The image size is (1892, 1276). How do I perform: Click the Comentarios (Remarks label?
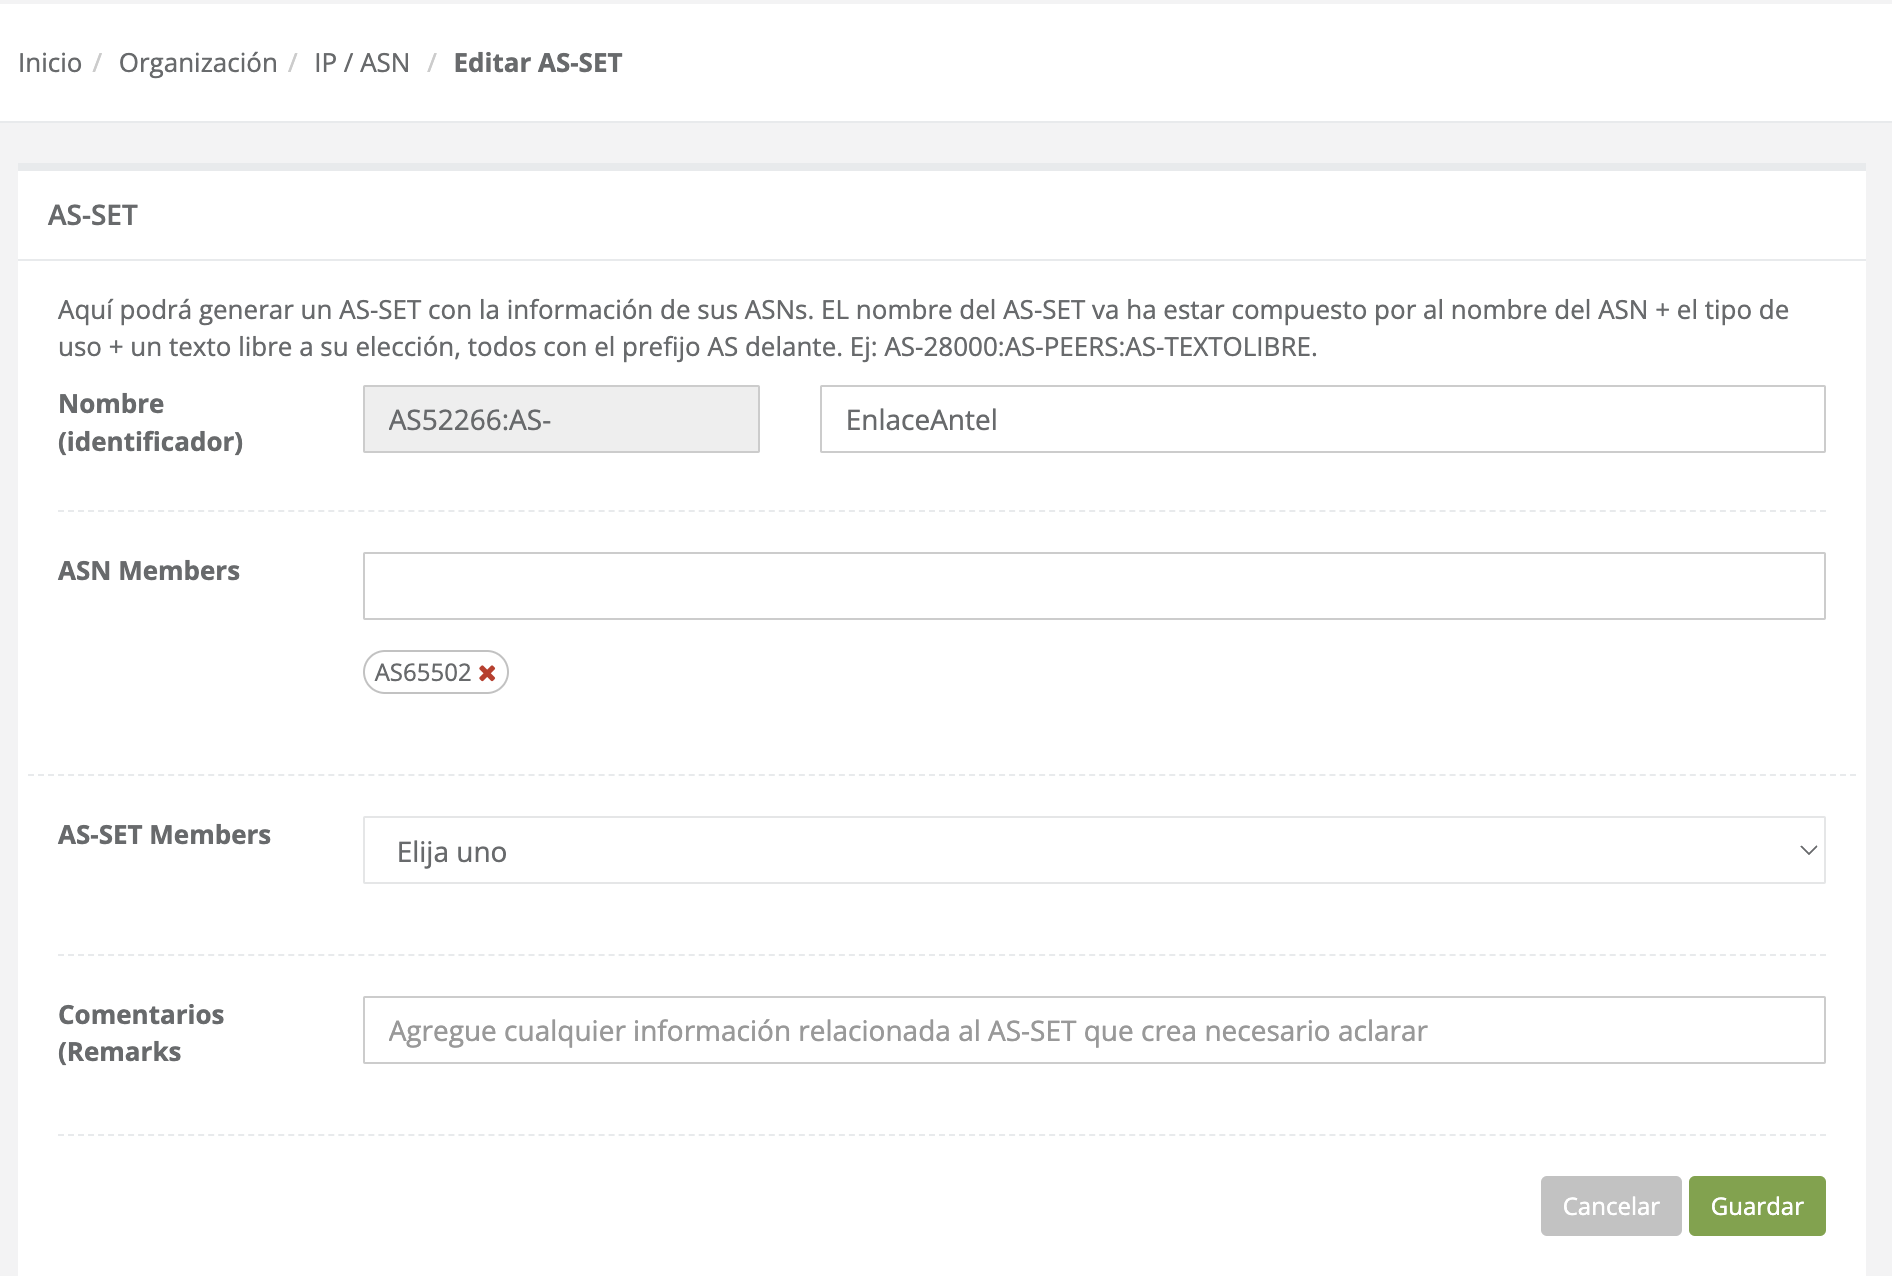[141, 1033]
